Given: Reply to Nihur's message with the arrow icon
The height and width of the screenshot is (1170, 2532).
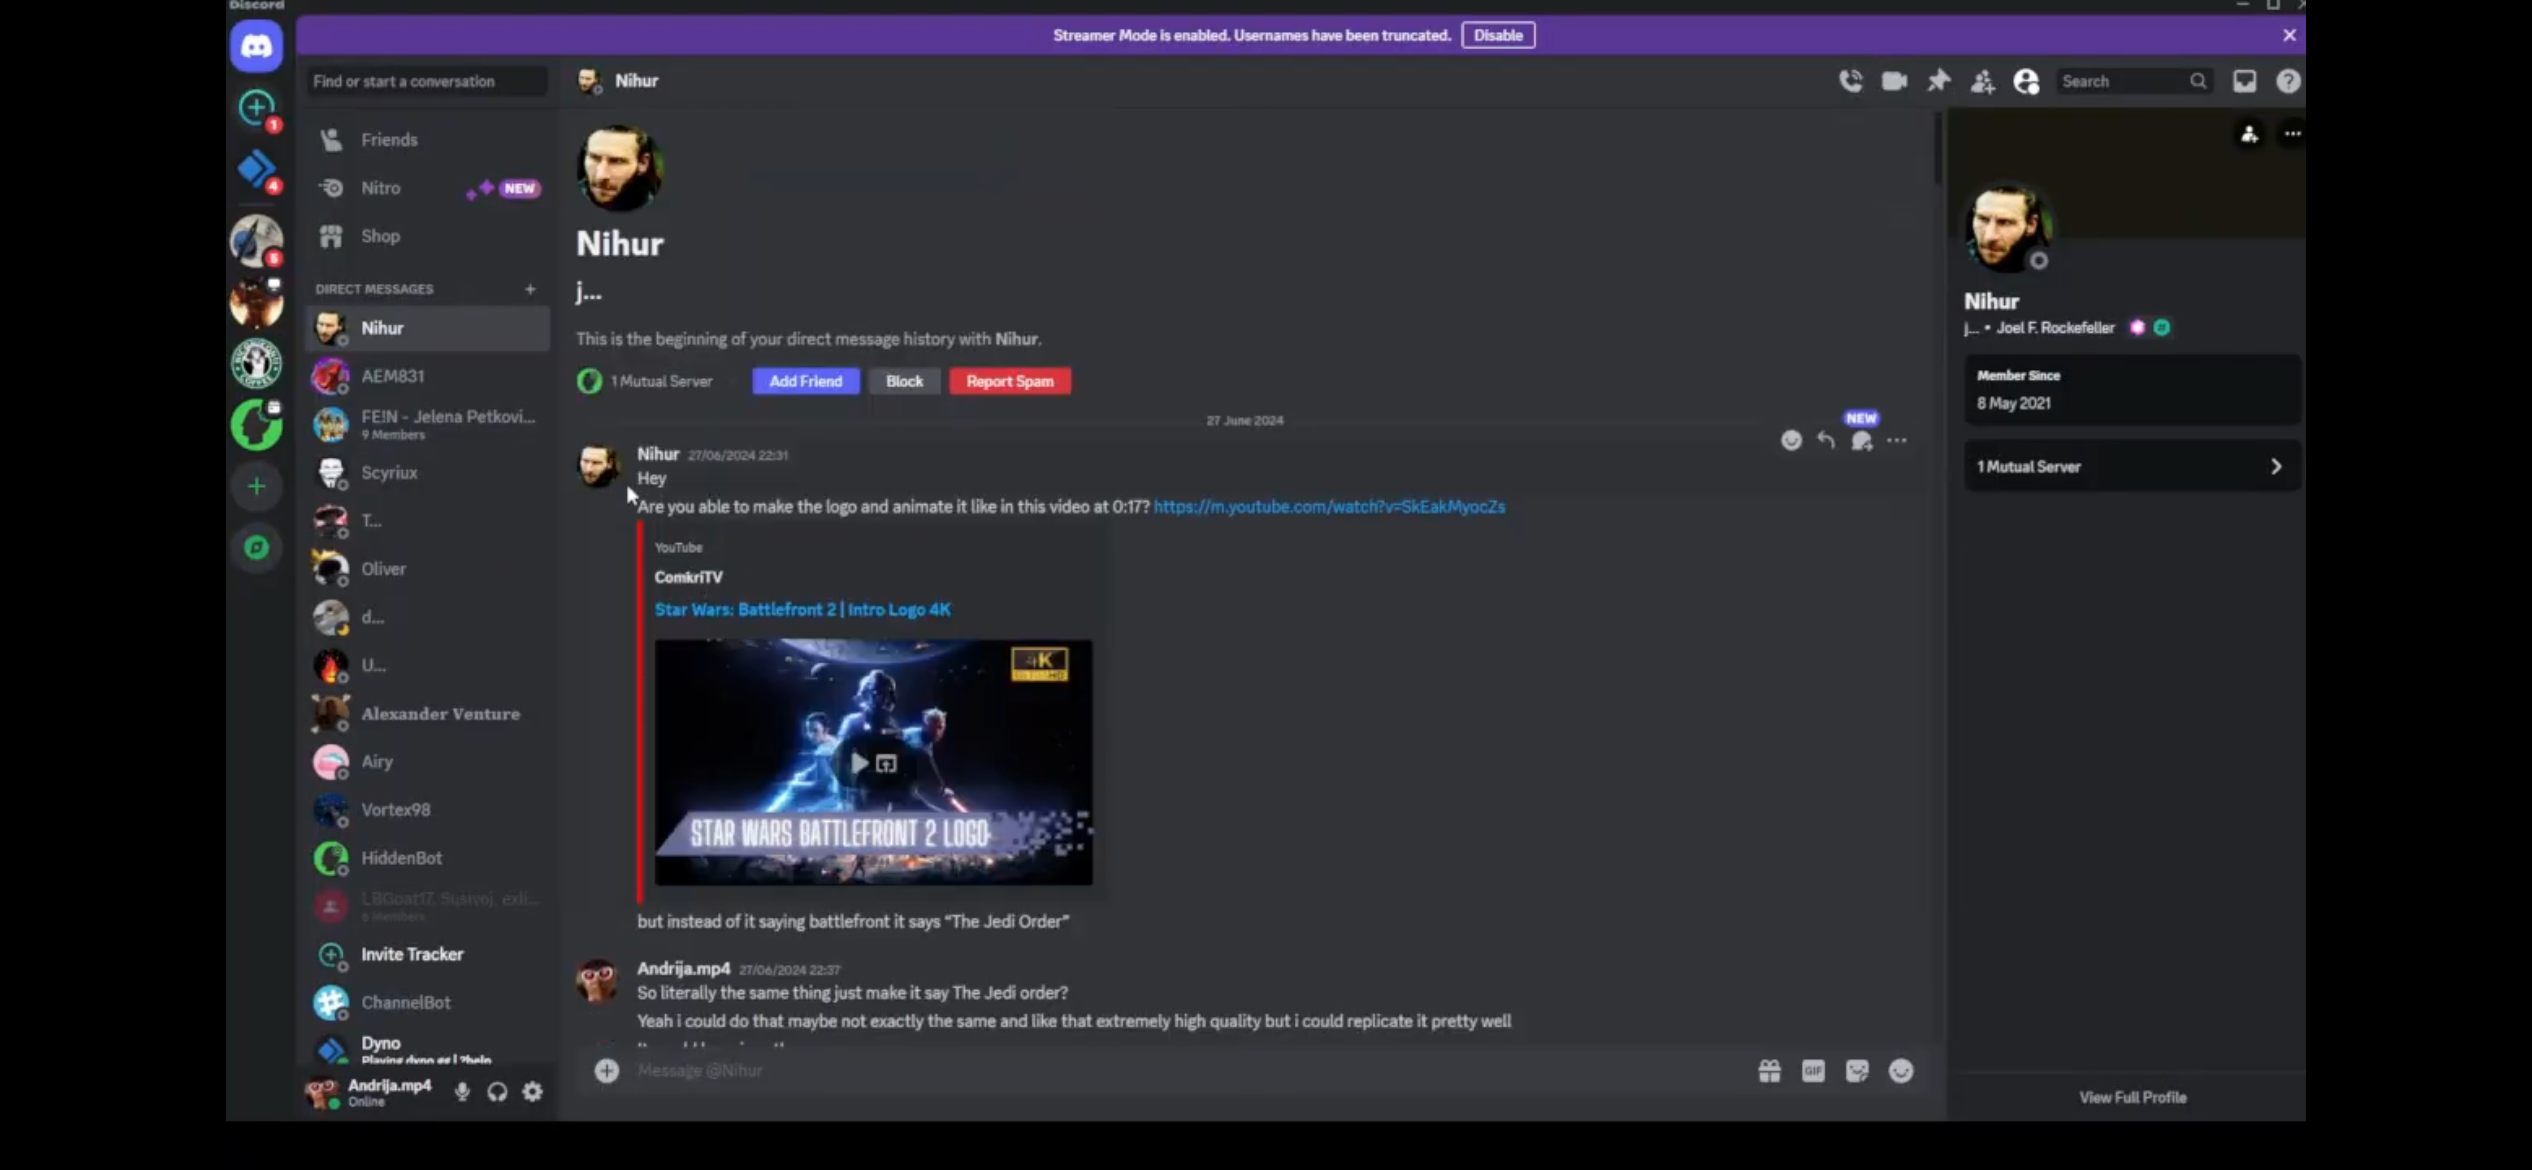Looking at the screenshot, I should pyautogui.click(x=1825, y=441).
